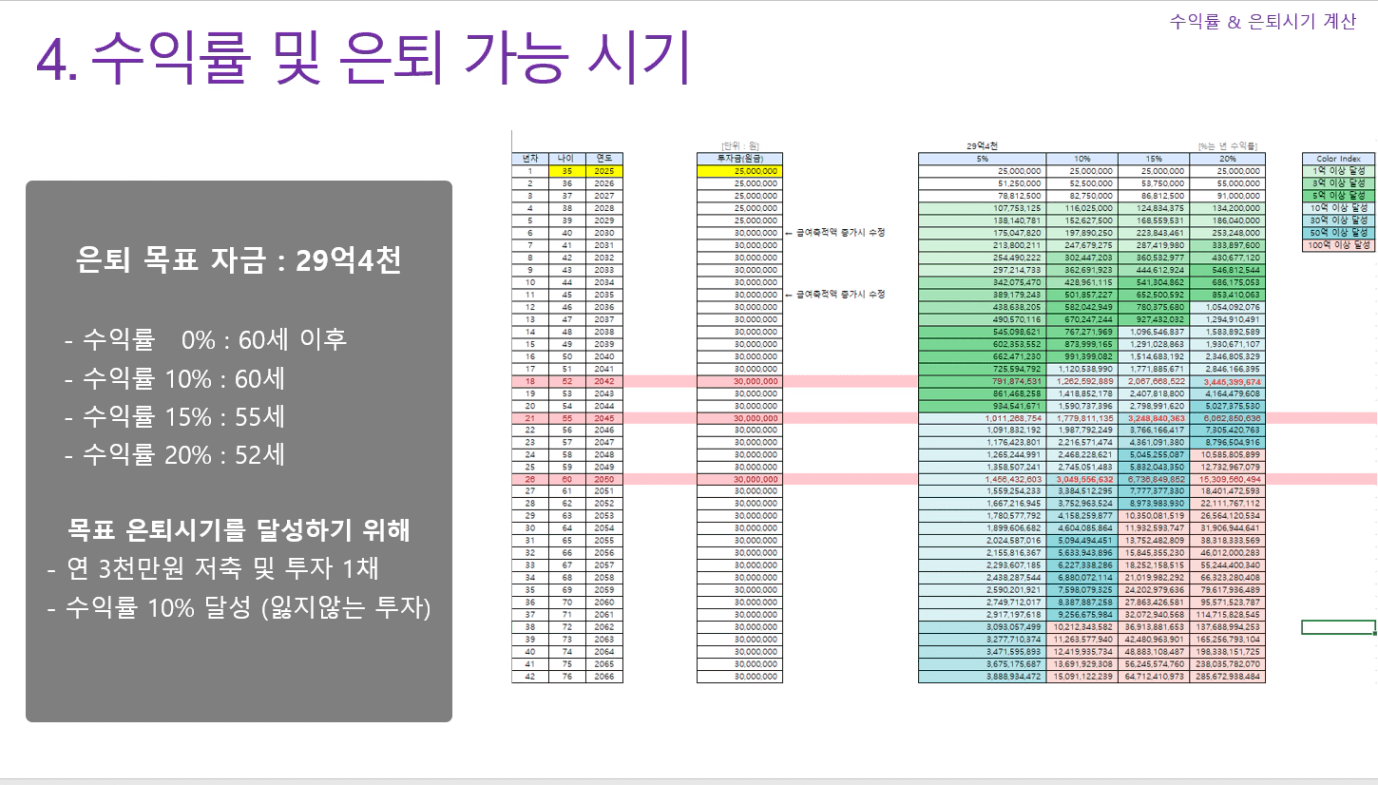Select the '수익률 15% : 55세' line
The image size is (1378, 785).
pos(175,416)
